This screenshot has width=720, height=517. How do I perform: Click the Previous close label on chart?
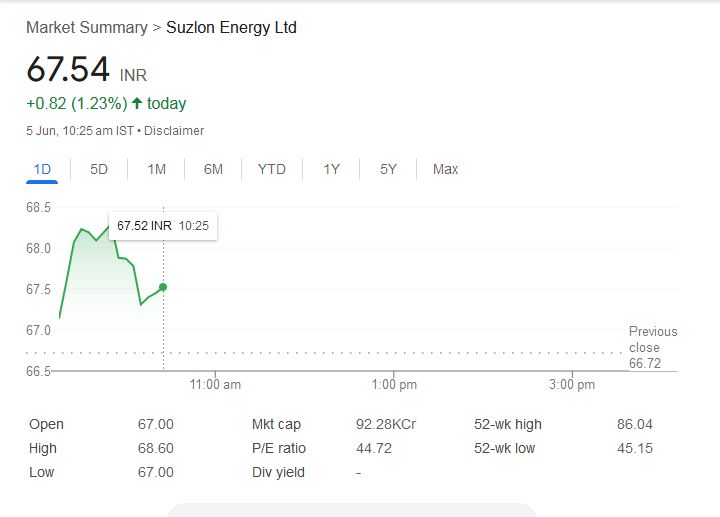pyautogui.click(x=652, y=340)
